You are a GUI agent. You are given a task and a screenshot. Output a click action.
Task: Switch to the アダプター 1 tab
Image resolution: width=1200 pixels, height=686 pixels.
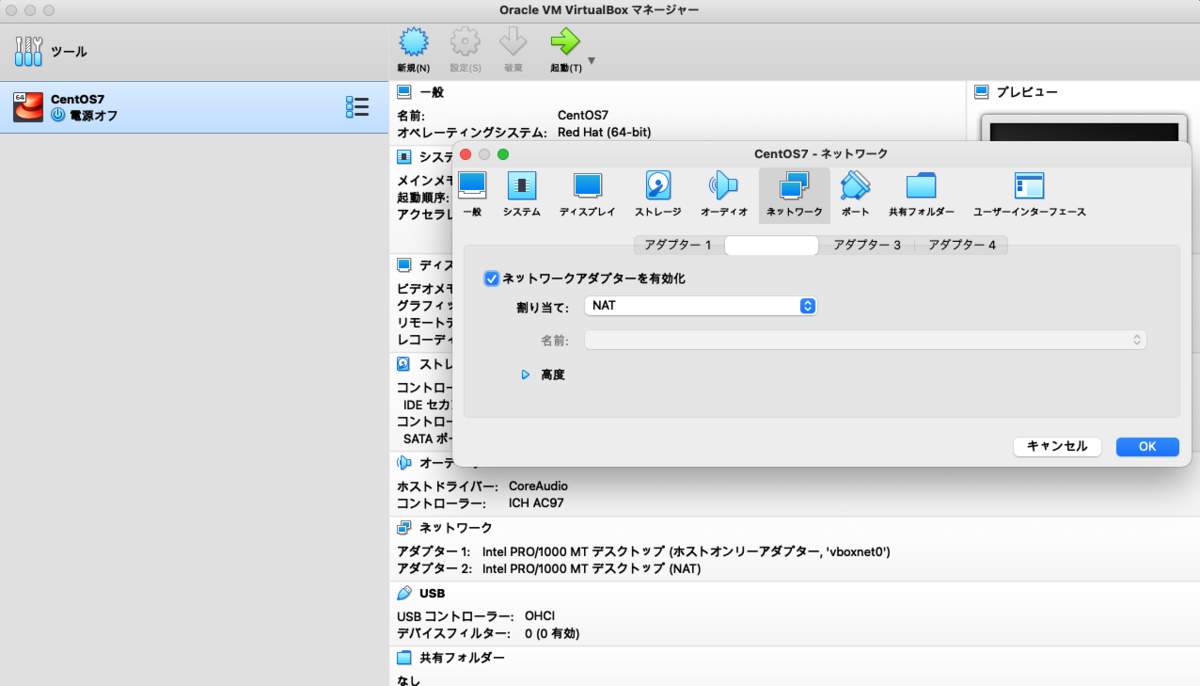coord(678,245)
